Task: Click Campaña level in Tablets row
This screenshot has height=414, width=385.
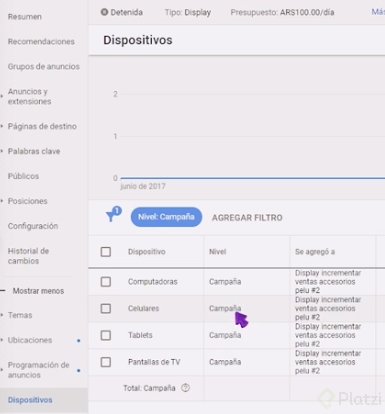Action: tap(225, 335)
